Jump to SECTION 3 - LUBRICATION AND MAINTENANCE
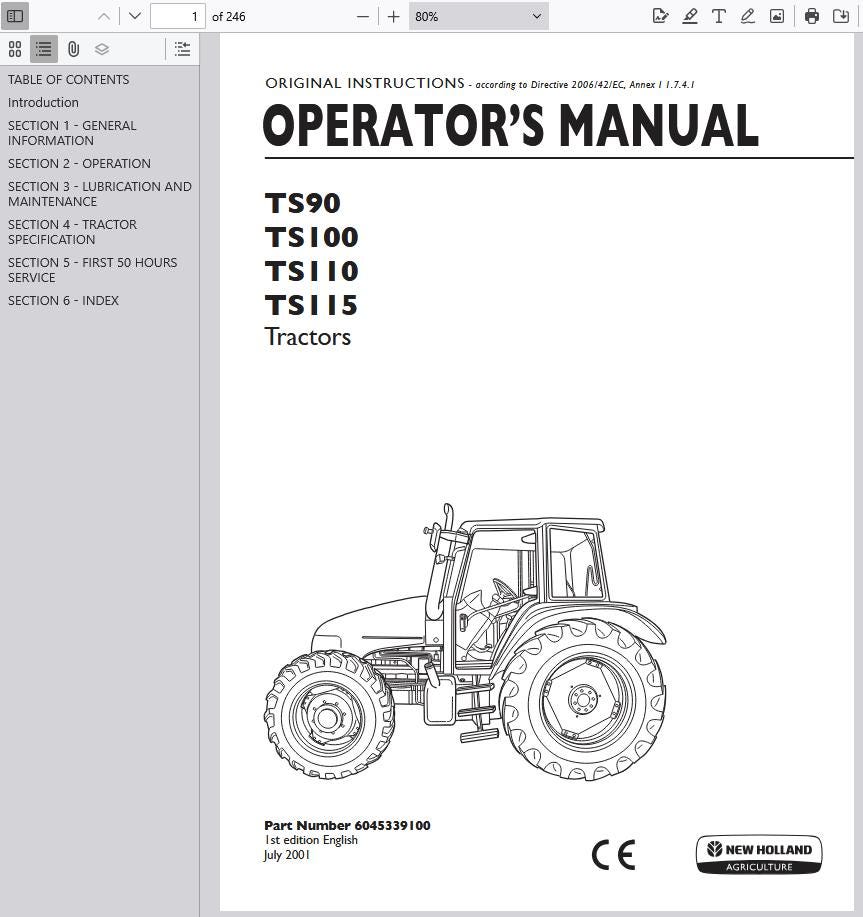The image size is (863, 917). [99, 194]
